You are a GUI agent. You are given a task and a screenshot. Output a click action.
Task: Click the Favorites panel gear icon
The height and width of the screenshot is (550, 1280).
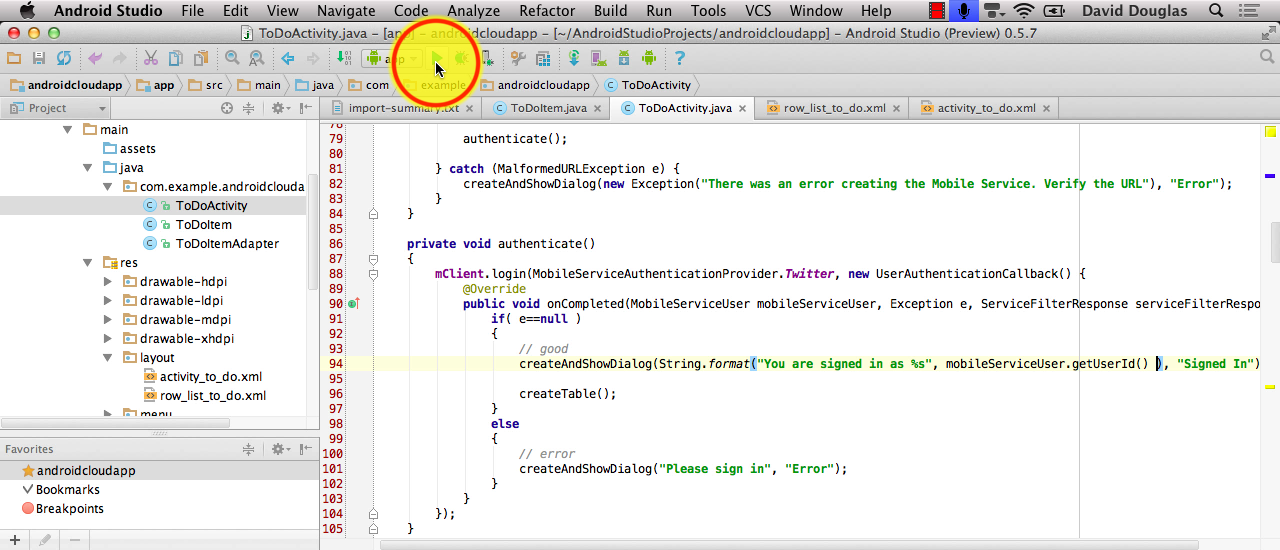pyautogui.click(x=279, y=450)
